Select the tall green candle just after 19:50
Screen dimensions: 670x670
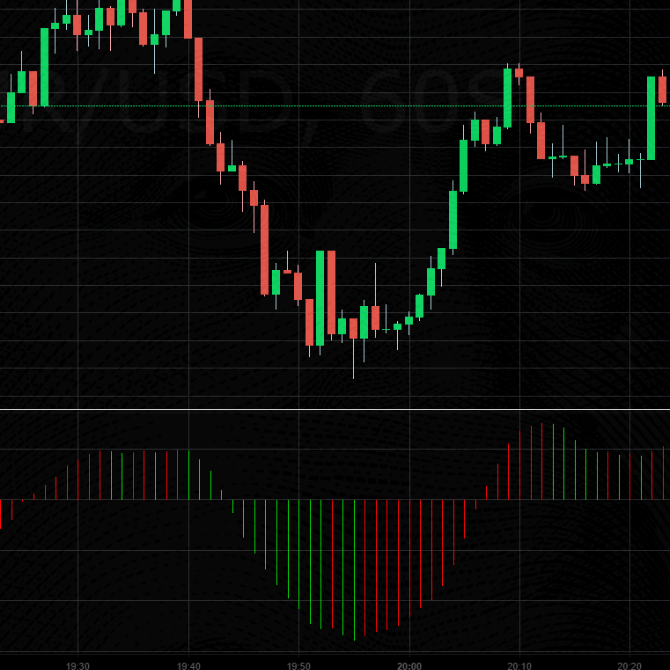point(320,298)
